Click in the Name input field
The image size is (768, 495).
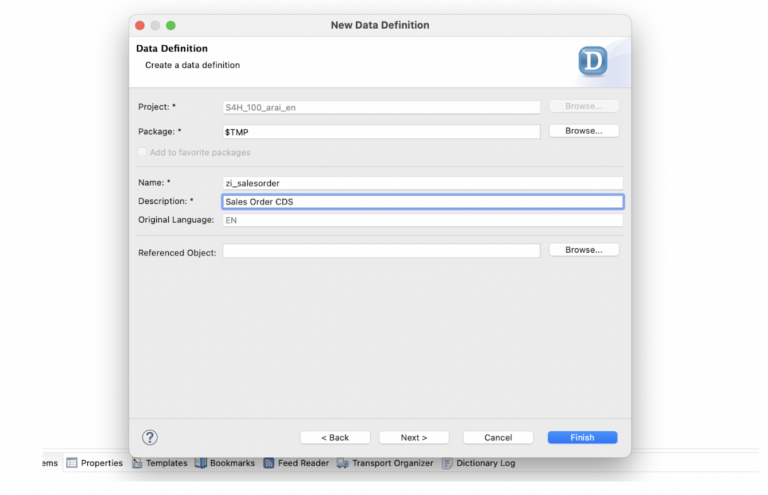(422, 183)
